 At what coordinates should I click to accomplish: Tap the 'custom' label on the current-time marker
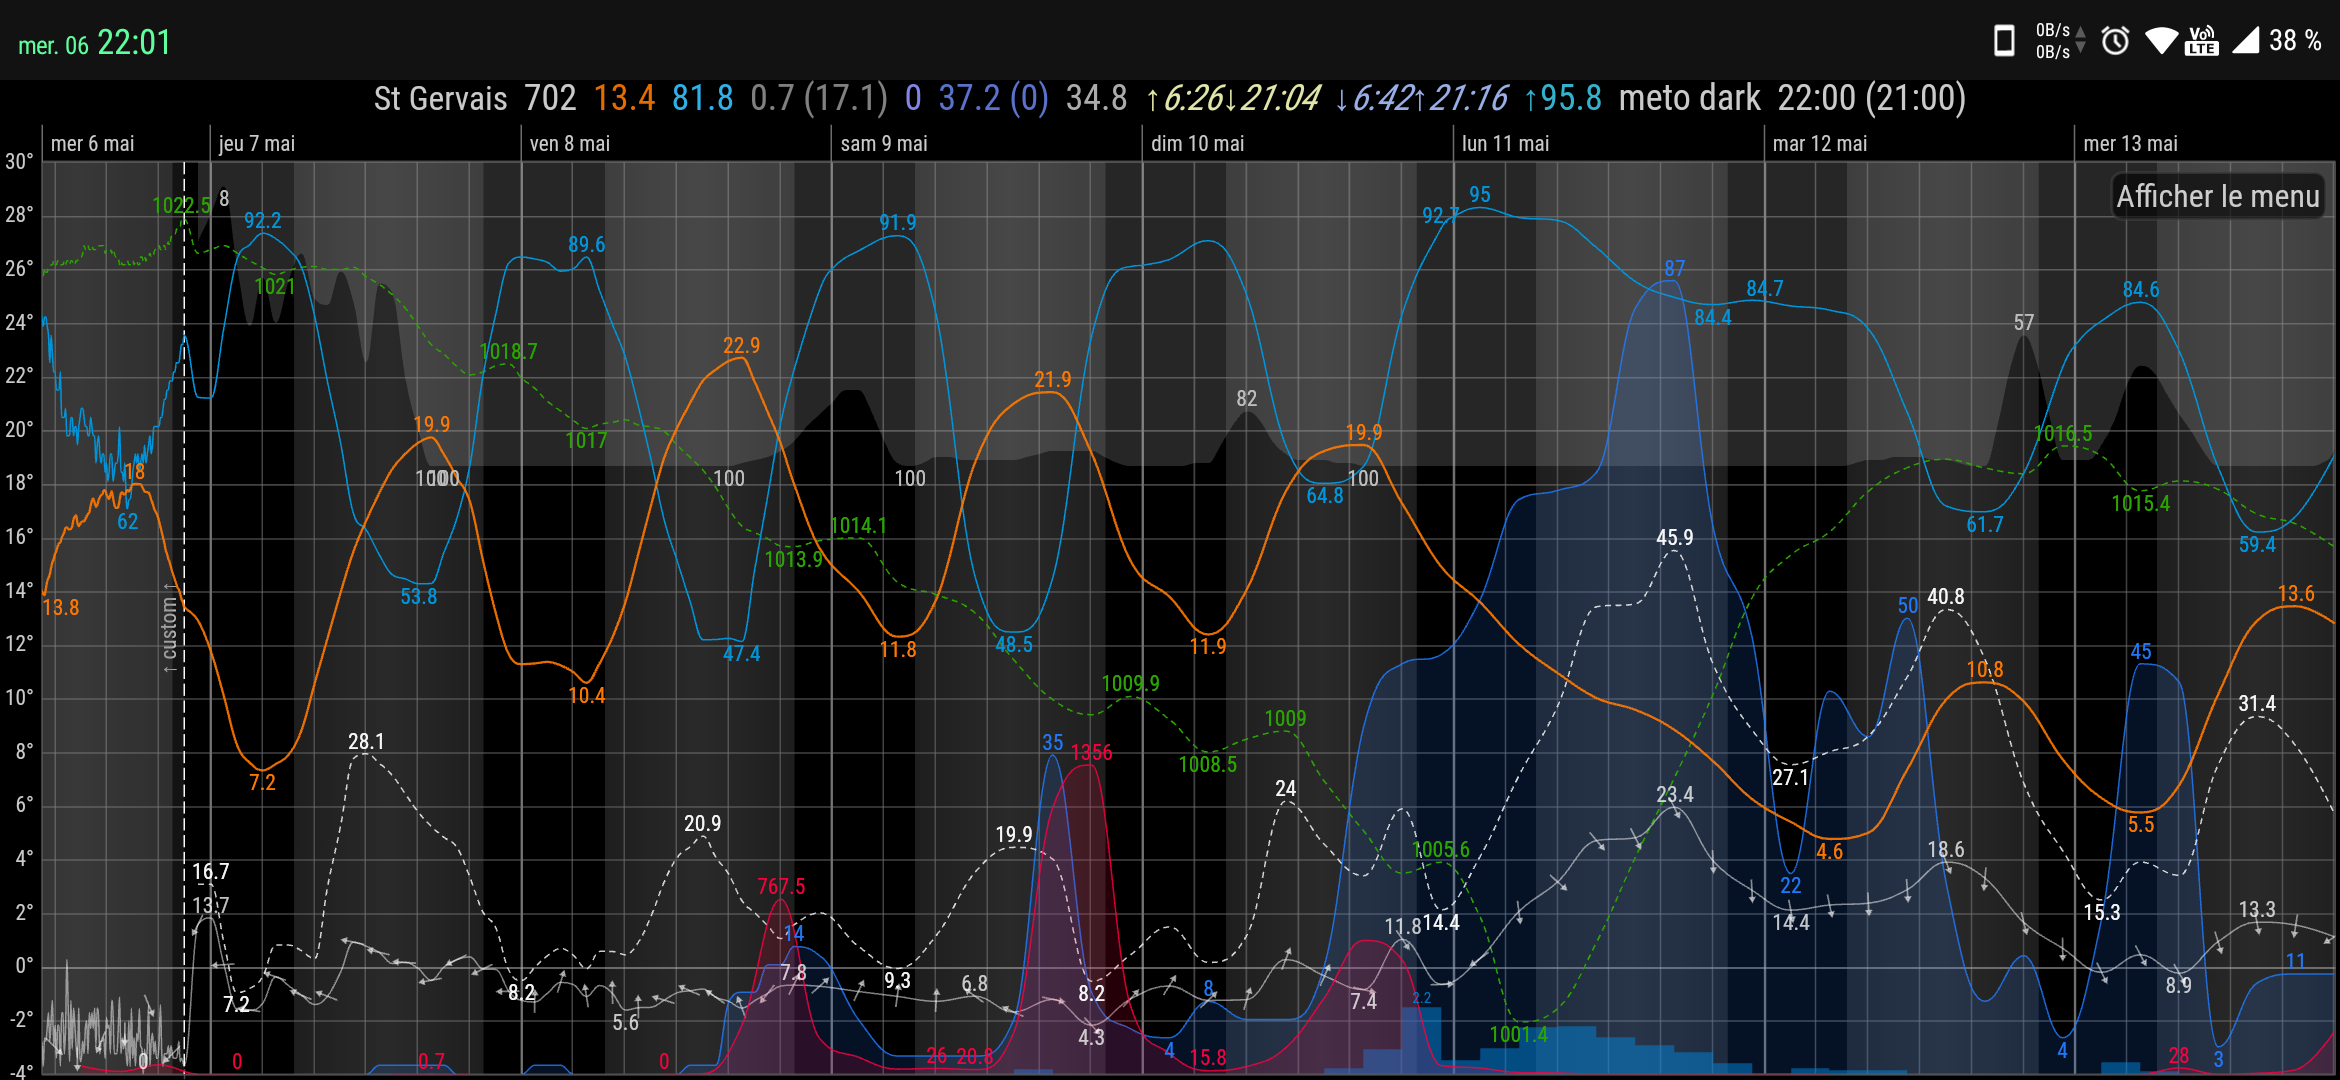click(170, 629)
